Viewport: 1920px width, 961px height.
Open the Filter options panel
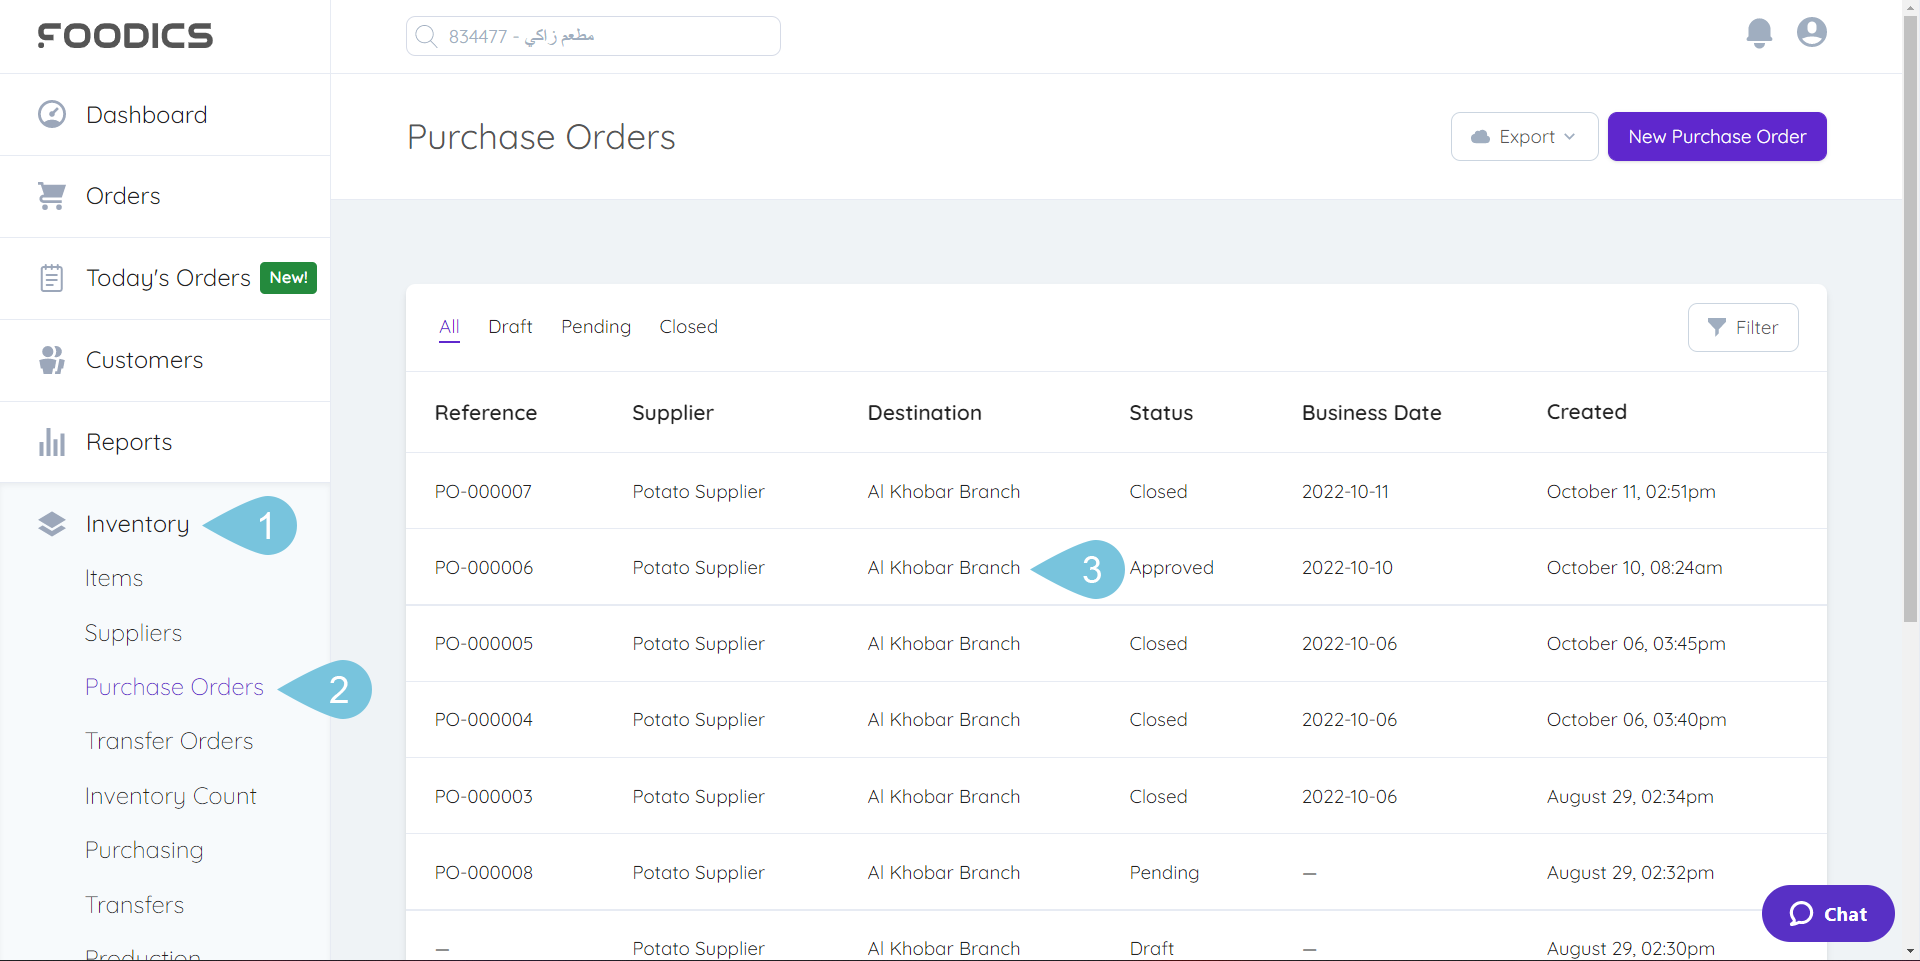[1743, 327]
